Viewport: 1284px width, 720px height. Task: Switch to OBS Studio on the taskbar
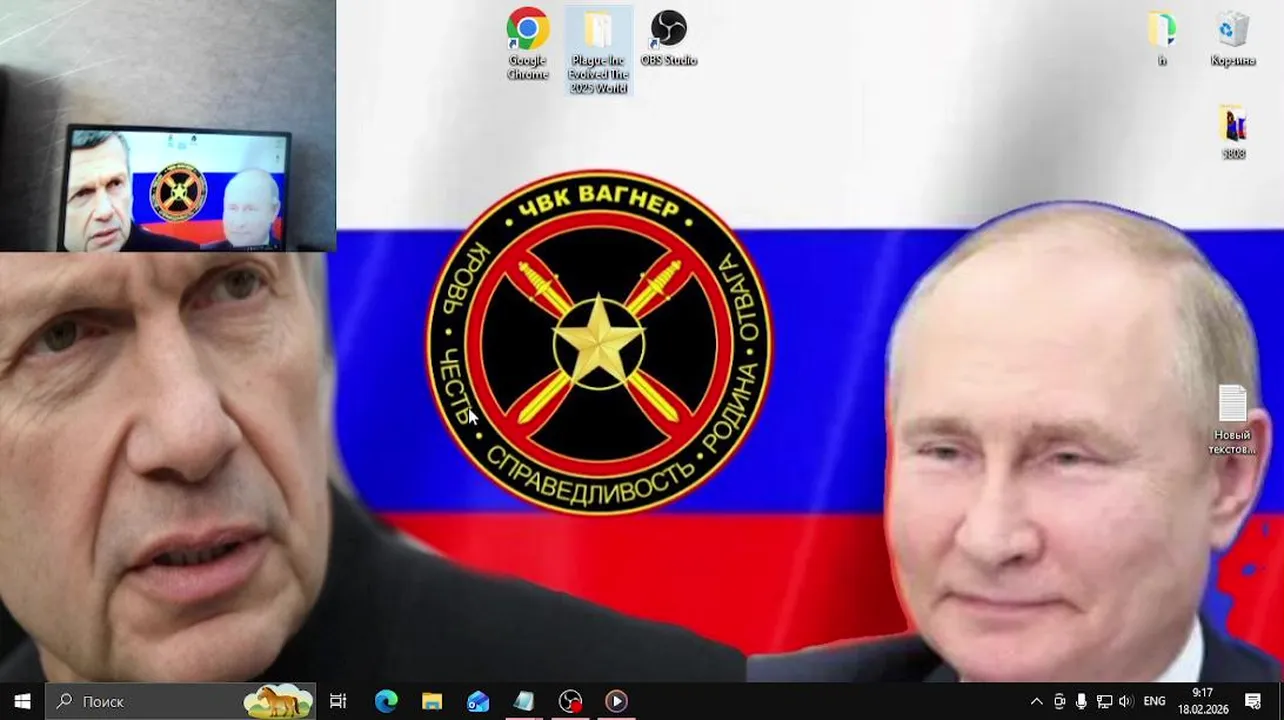pos(570,701)
